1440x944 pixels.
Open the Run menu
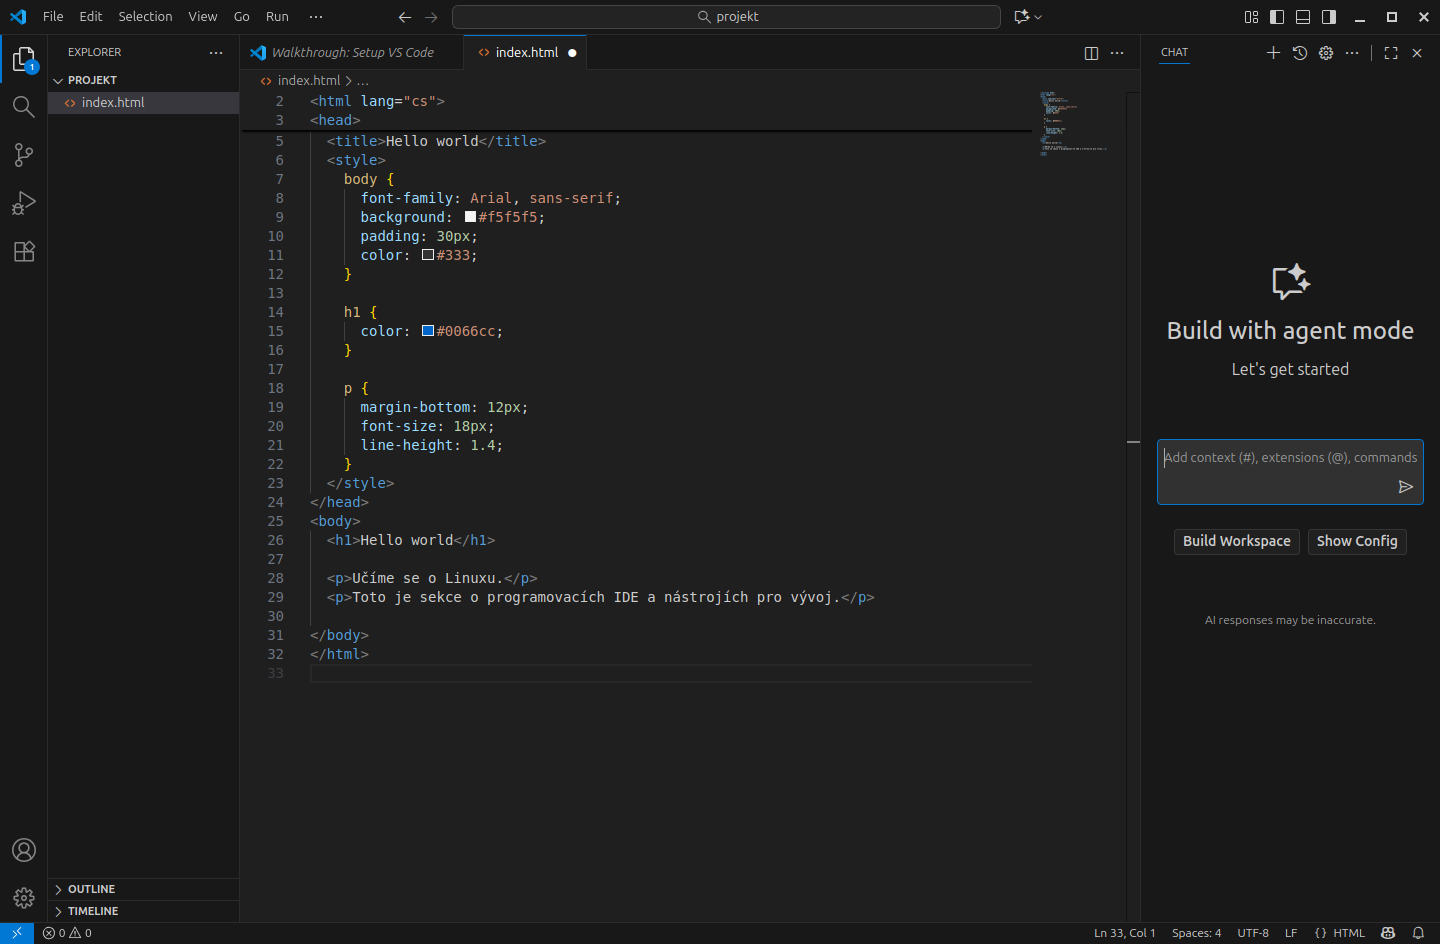point(276,16)
